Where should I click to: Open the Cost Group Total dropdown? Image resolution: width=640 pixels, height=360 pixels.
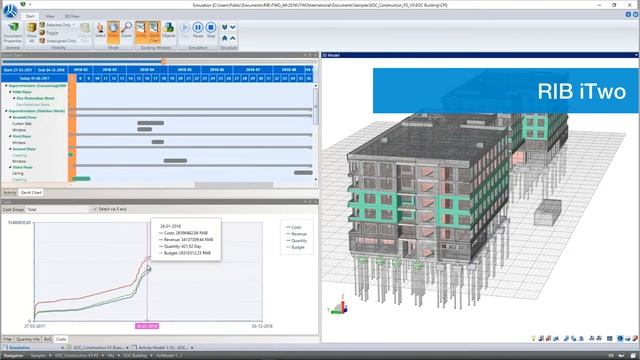coord(57,209)
